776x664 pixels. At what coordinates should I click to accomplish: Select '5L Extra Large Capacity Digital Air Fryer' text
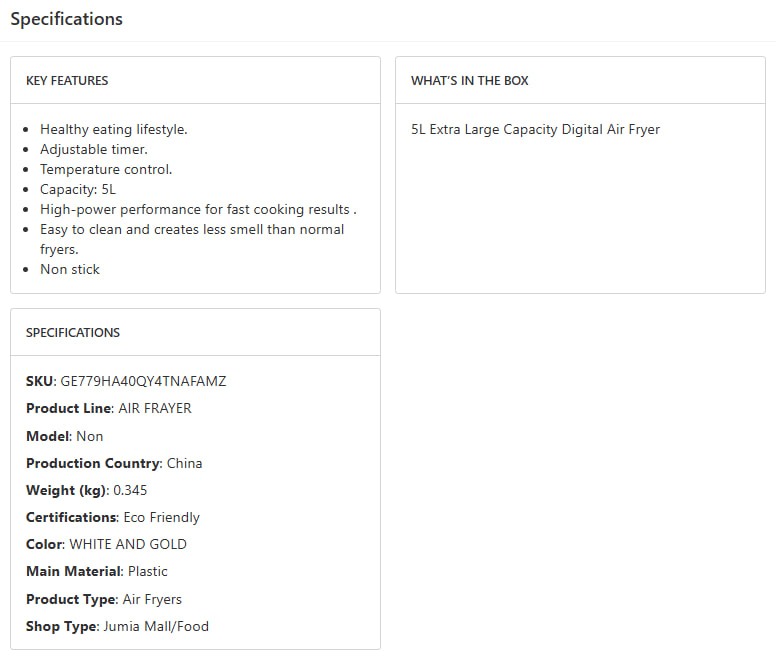535,129
